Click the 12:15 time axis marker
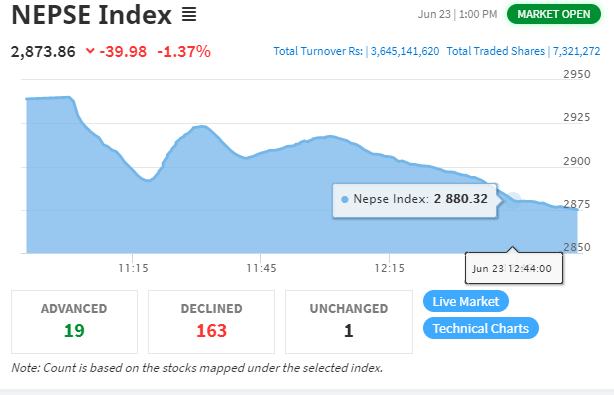 click(390, 268)
